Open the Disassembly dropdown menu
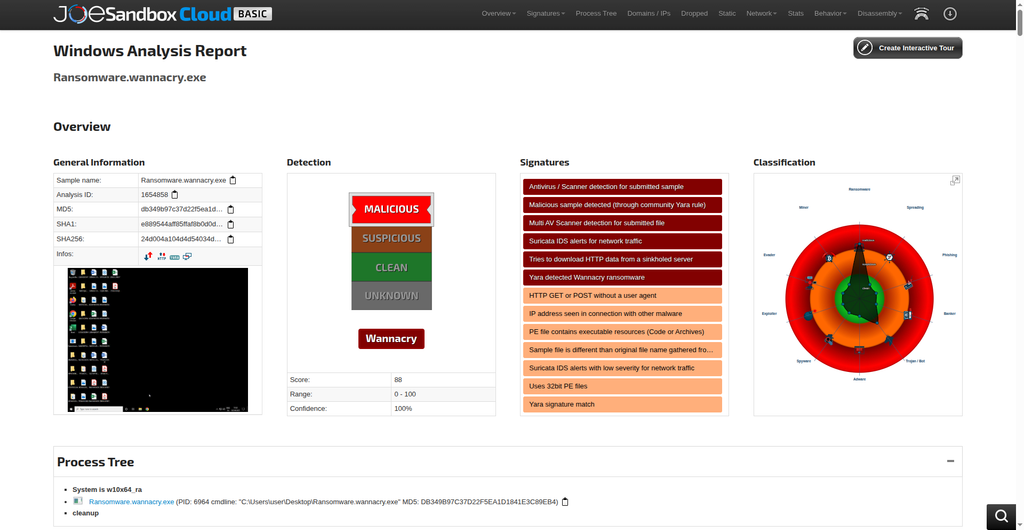This screenshot has width=1024, height=530. pyautogui.click(x=880, y=14)
